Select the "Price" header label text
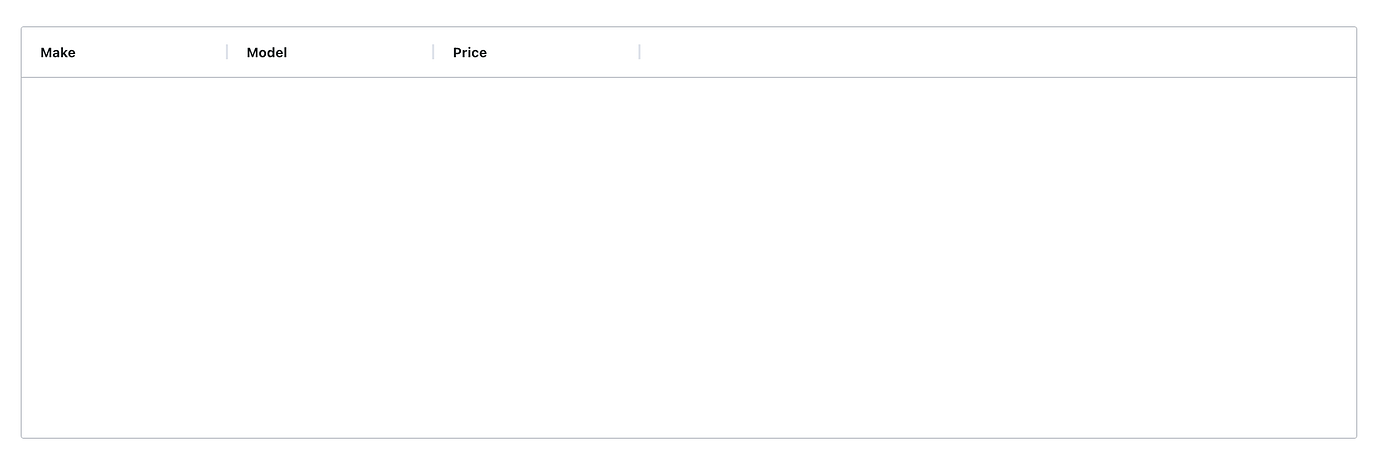This screenshot has height=464, width=1380. point(470,52)
